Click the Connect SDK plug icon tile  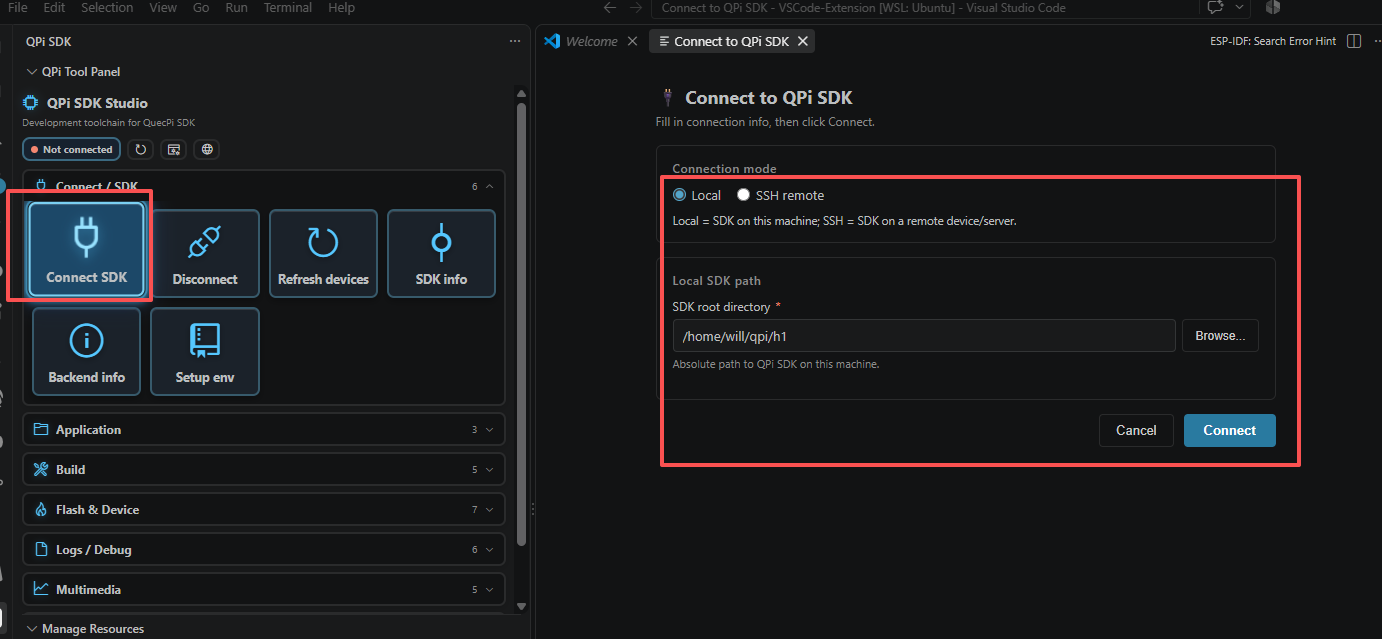(86, 250)
